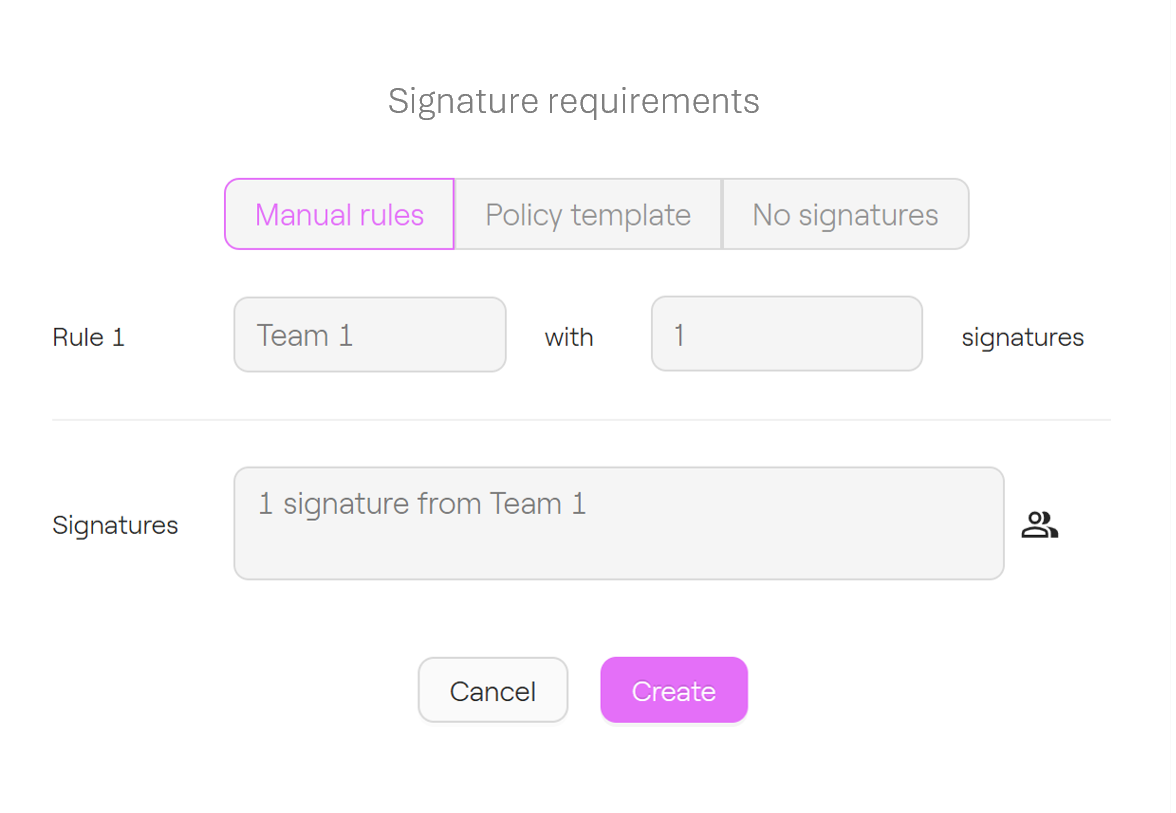Click the "1 signature from Team 1" text
The height and width of the screenshot is (813, 1176).
422,503
